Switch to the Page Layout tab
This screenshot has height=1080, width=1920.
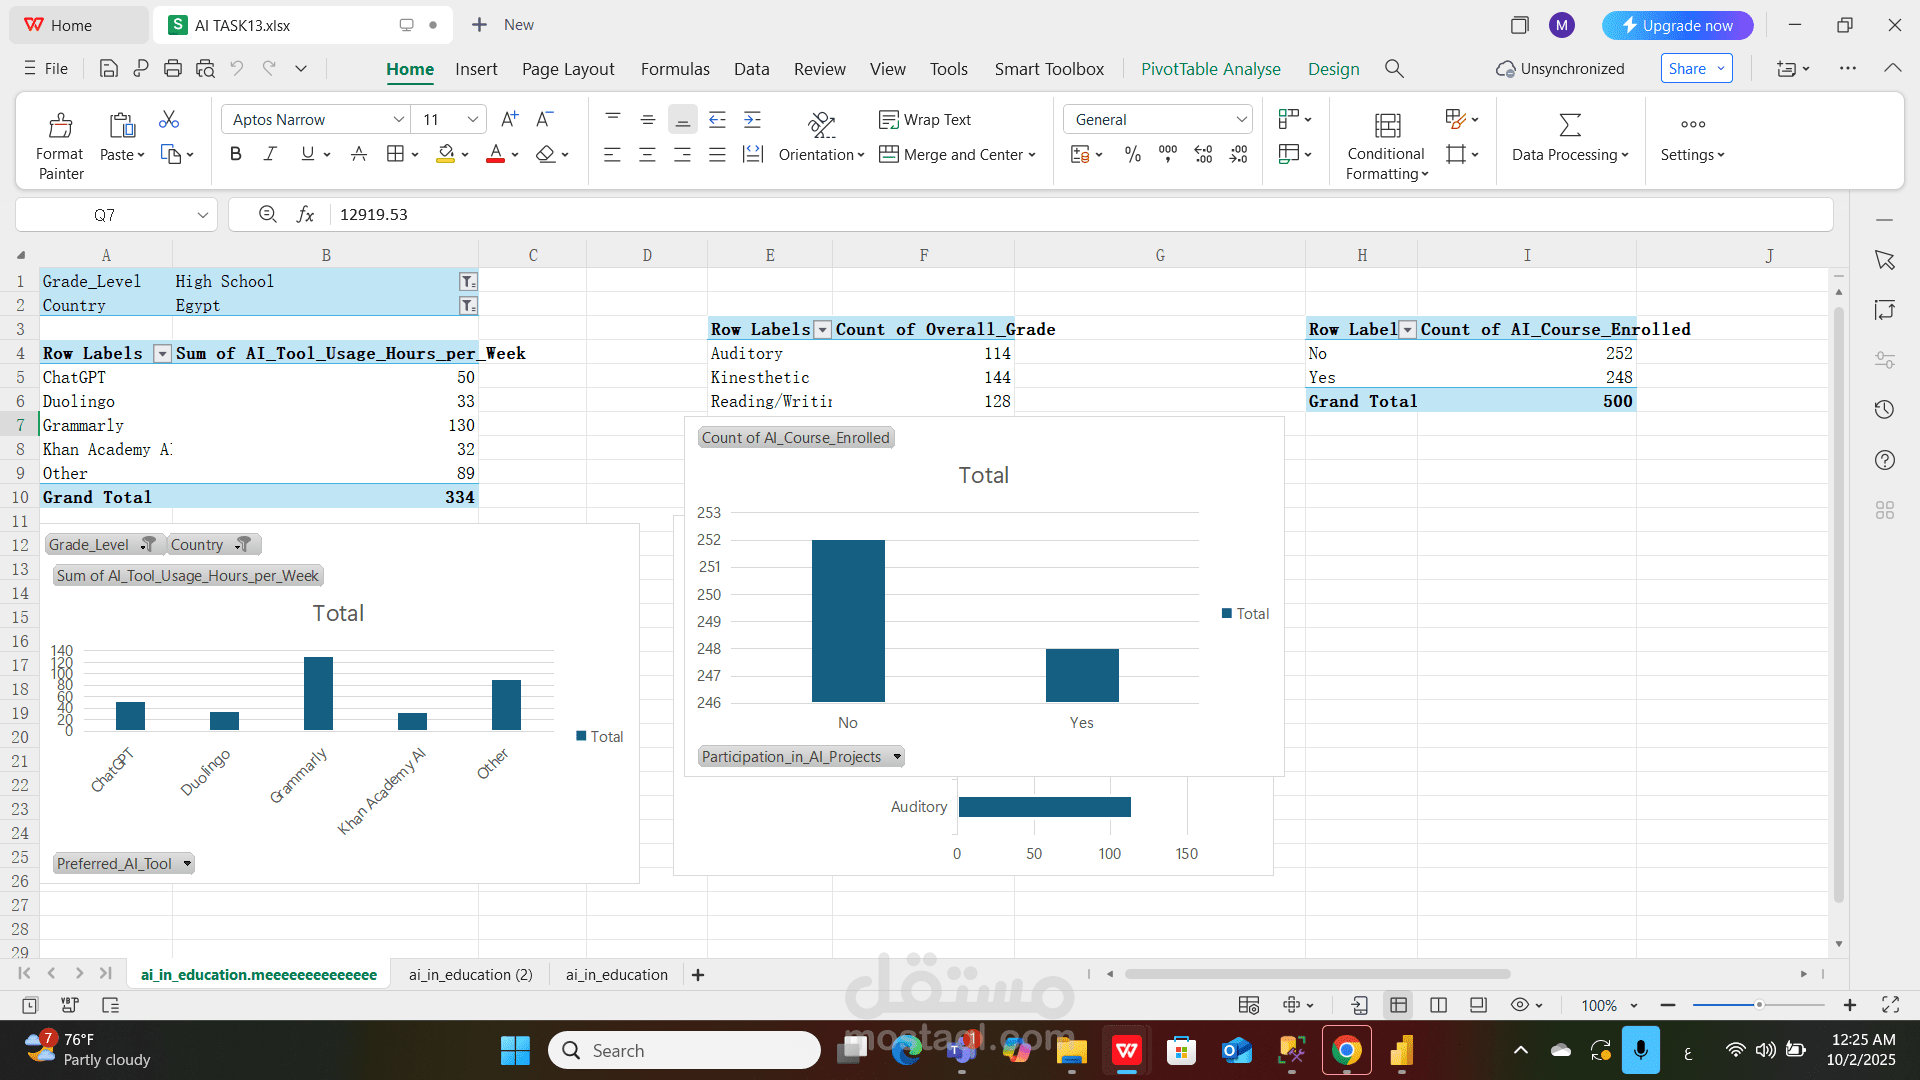click(x=568, y=69)
